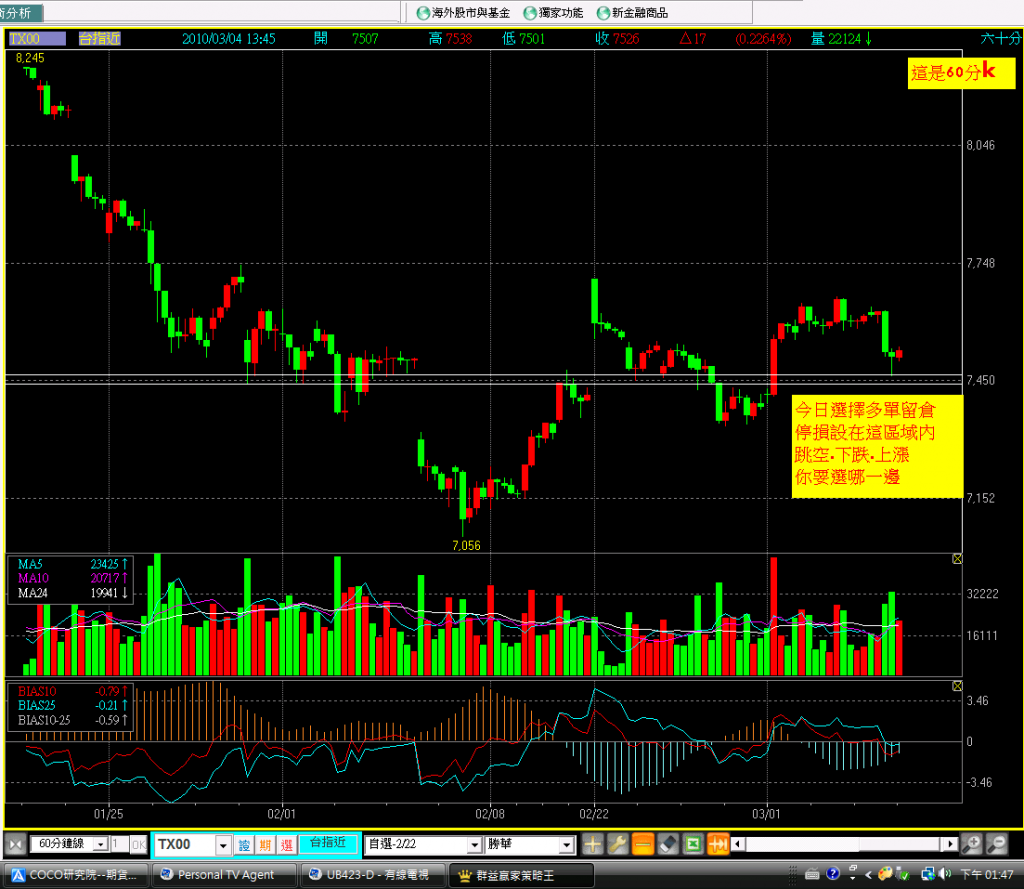Image resolution: width=1024 pixels, height=889 pixels.
Task: Click the volume speaker icon in system tray
Action: 945,873
